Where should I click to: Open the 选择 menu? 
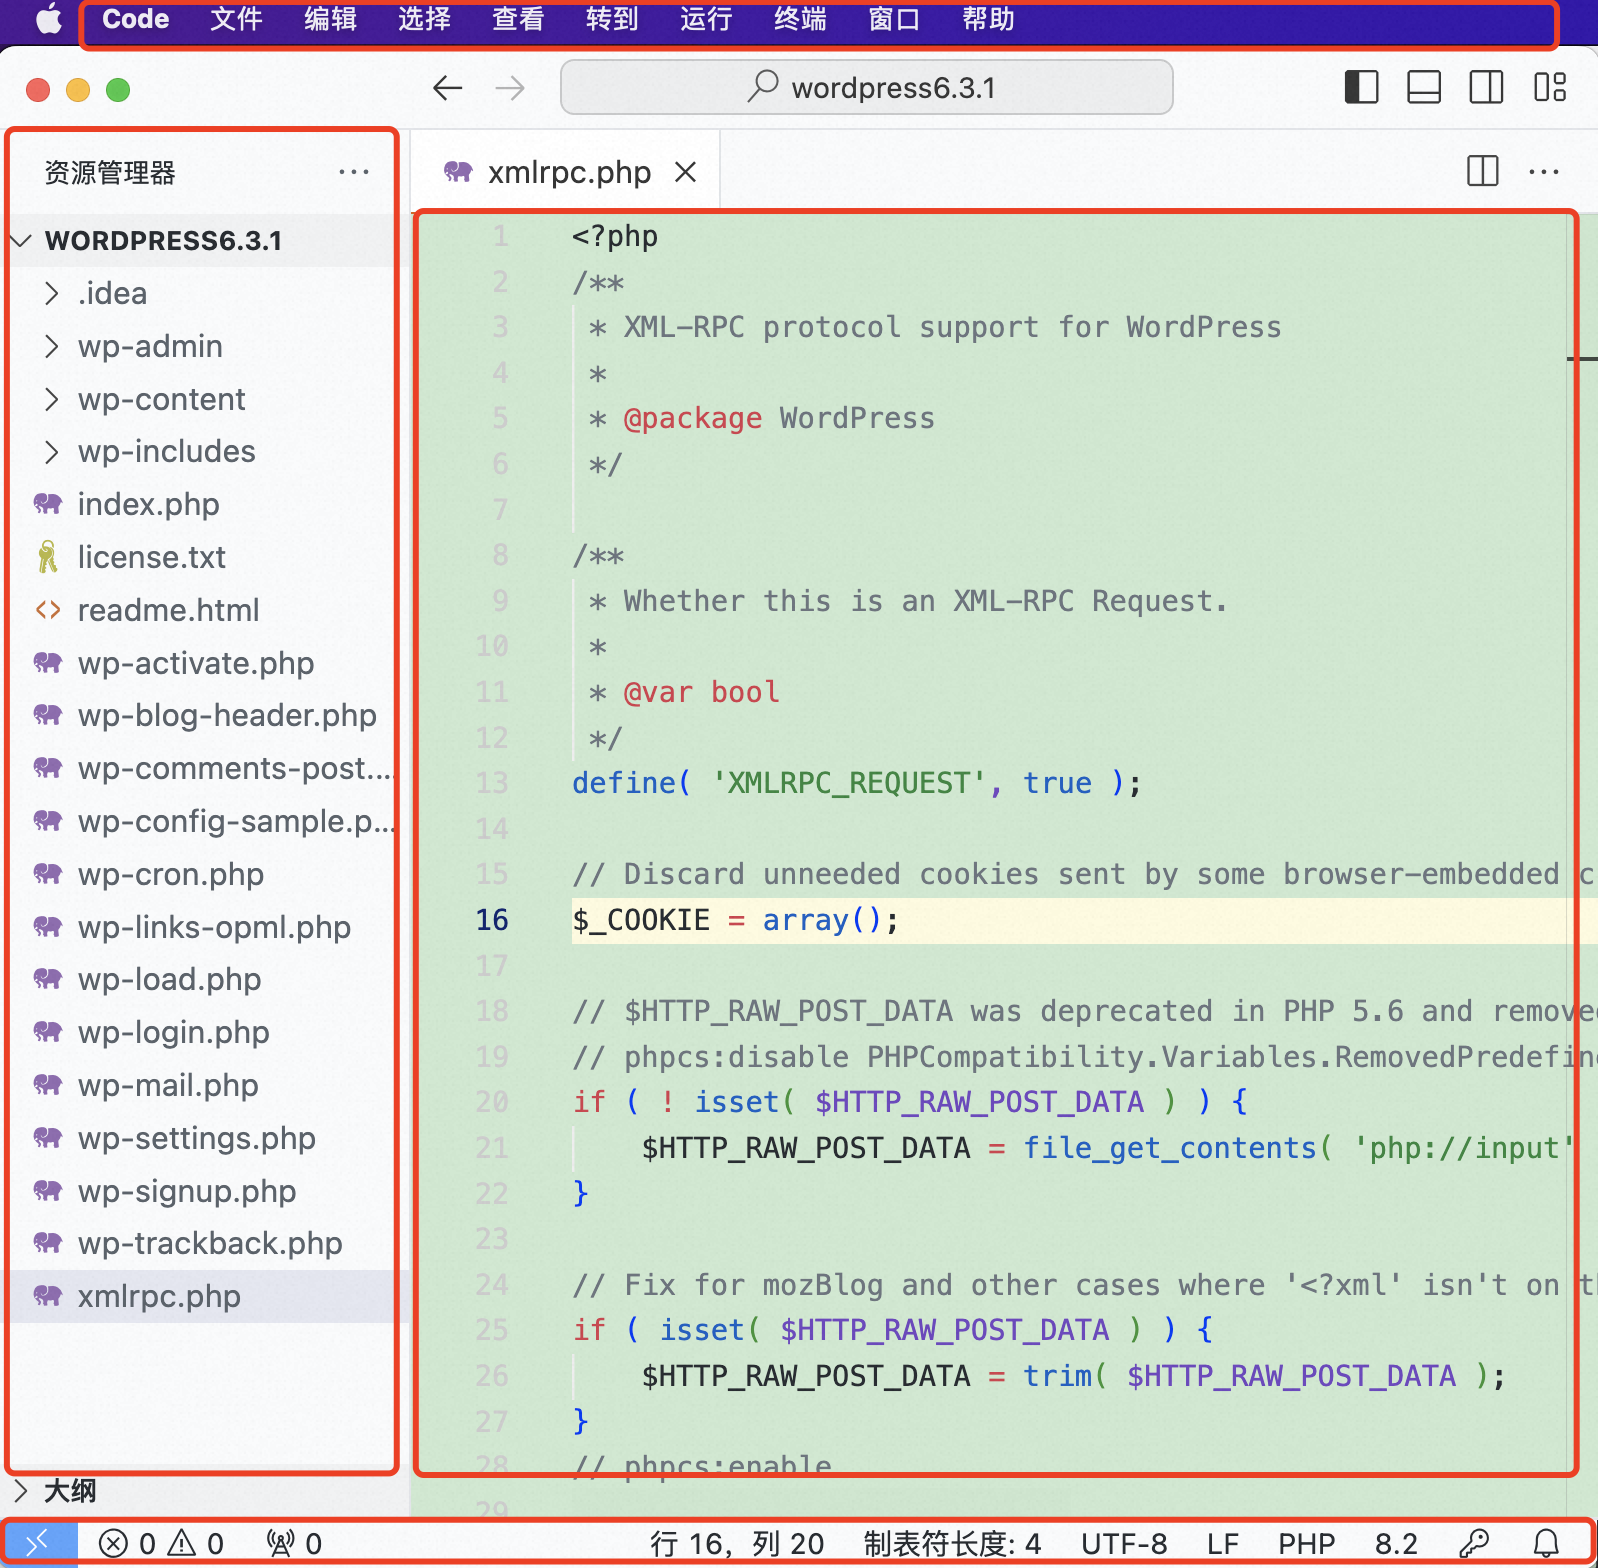pos(424,19)
